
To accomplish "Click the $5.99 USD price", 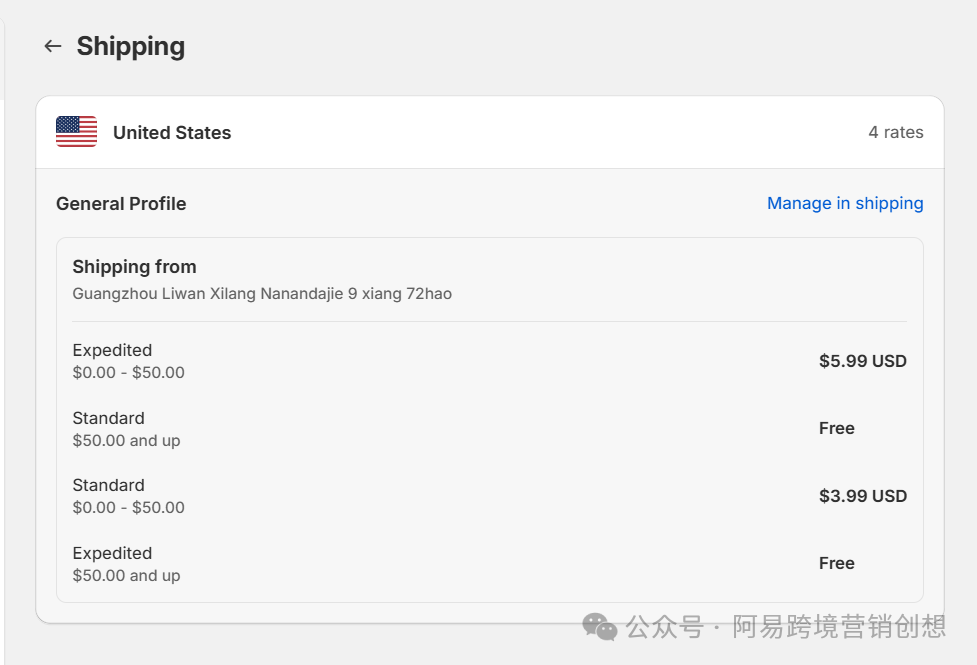I will (x=862, y=361).
